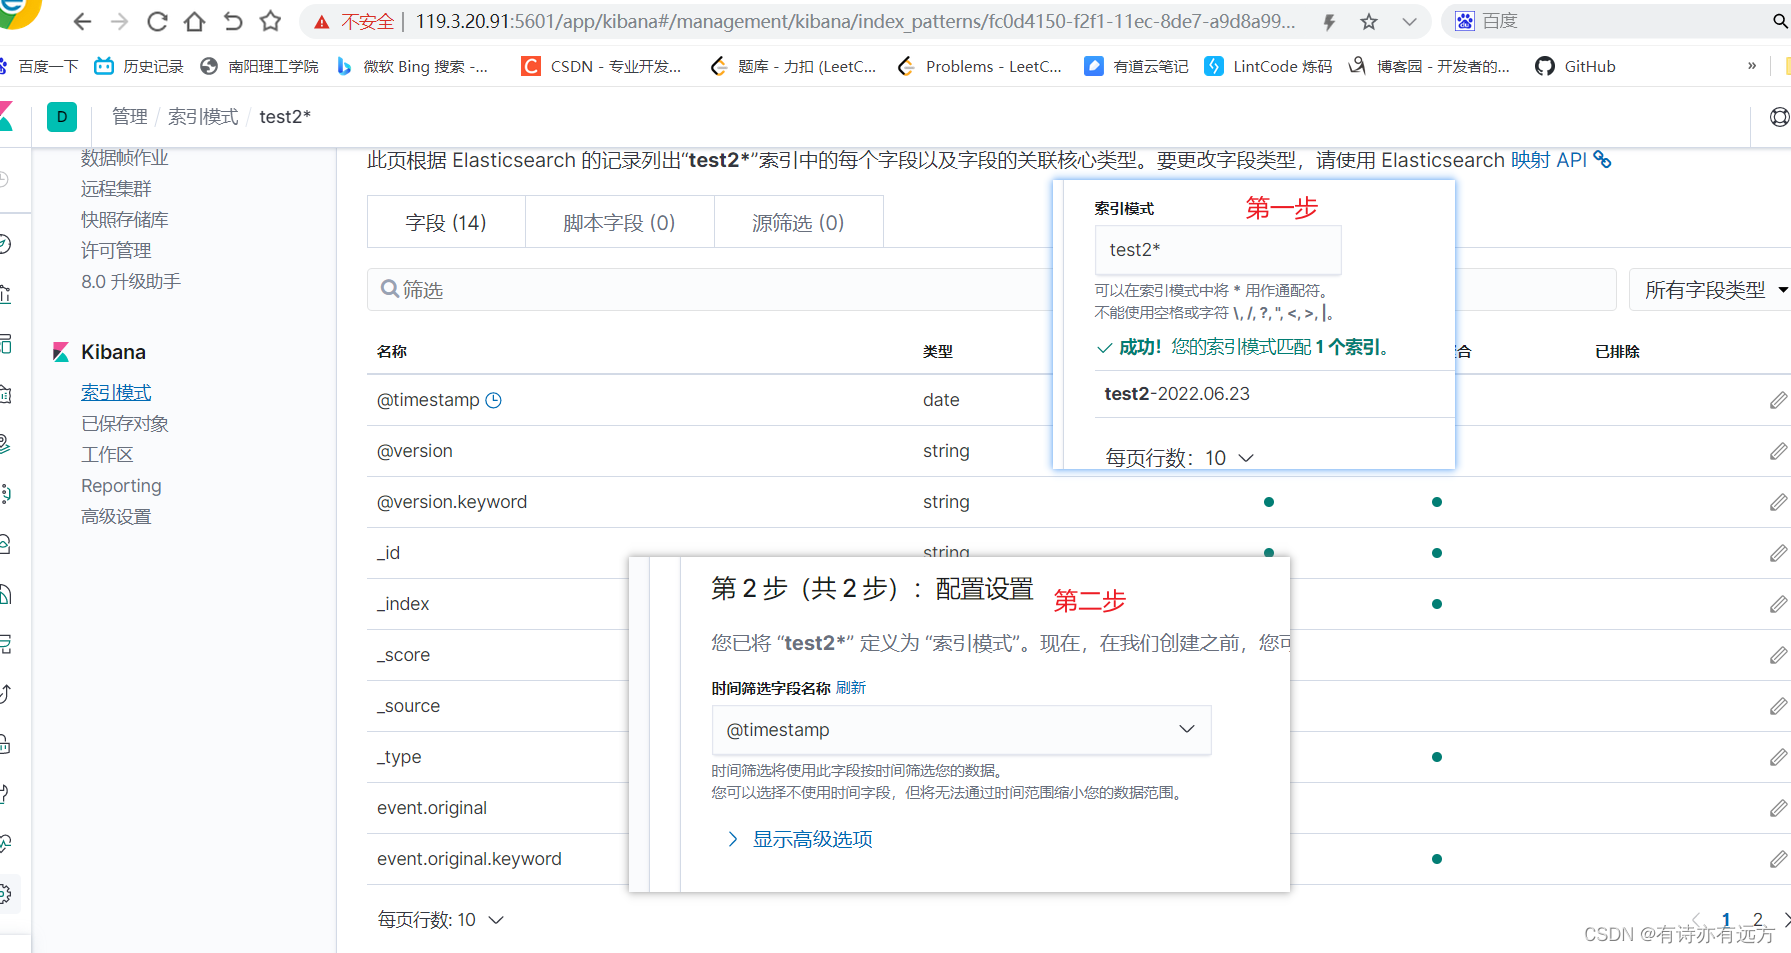Open 所有字段类型 dropdown

tap(1712, 290)
